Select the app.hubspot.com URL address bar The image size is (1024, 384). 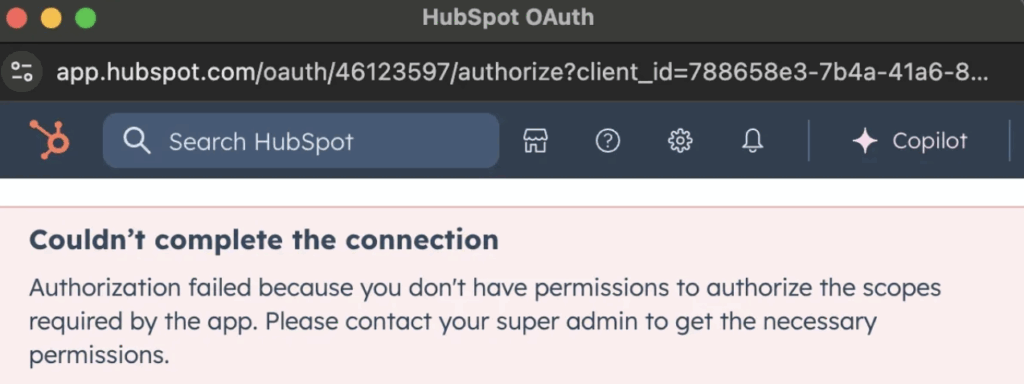click(522, 72)
